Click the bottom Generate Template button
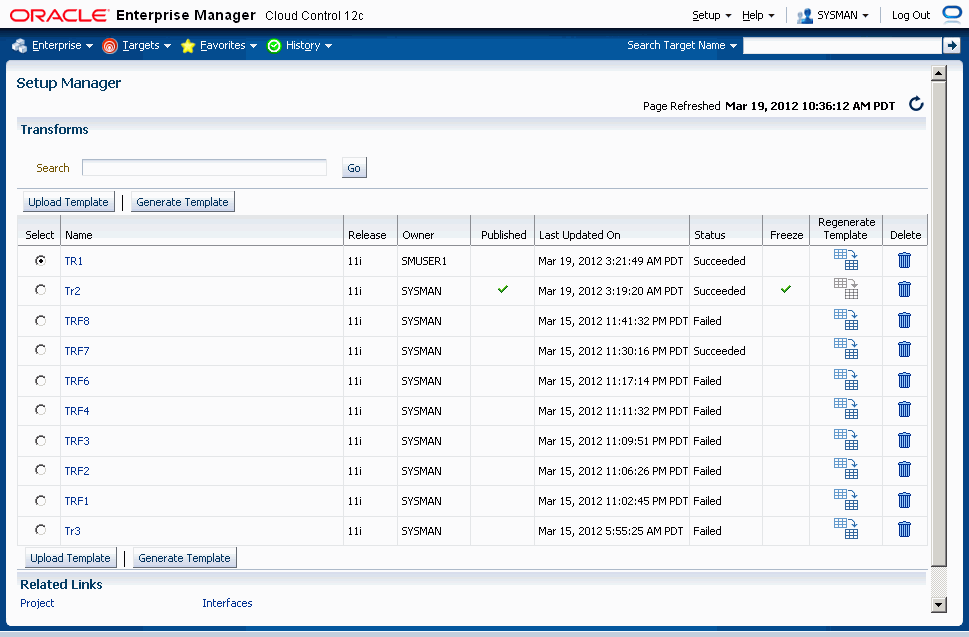969x637 pixels. click(184, 558)
